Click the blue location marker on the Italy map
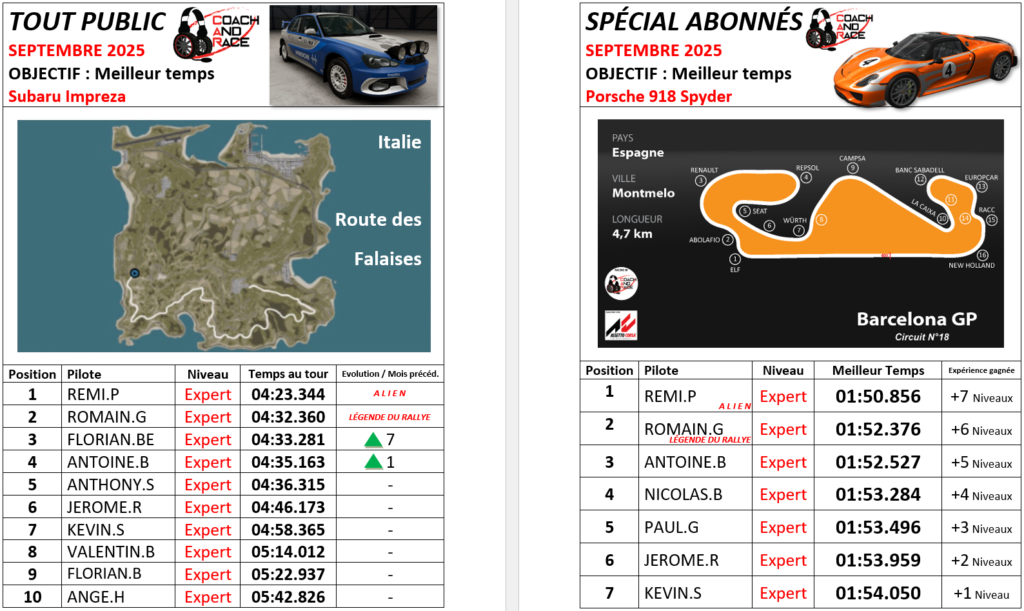This screenshot has width=1024, height=611. pos(133,272)
